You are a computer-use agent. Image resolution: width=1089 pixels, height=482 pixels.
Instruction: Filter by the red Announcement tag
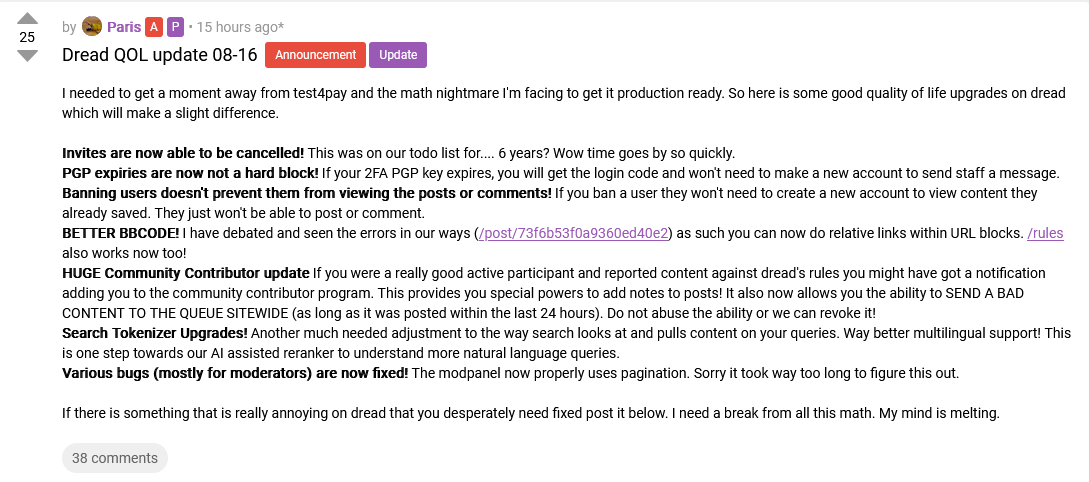pyautogui.click(x=315, y=56)
